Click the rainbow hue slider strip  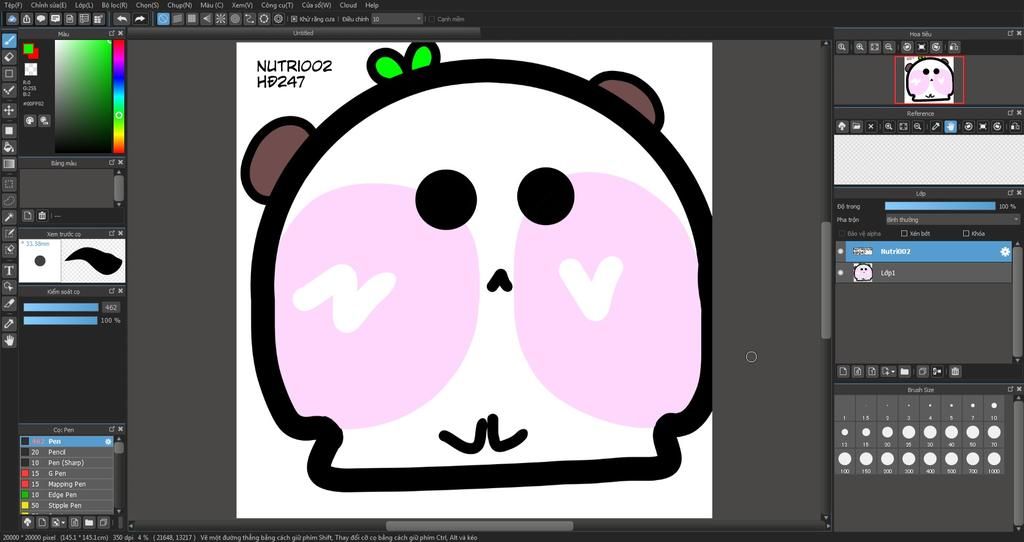[x=119, y=96]
